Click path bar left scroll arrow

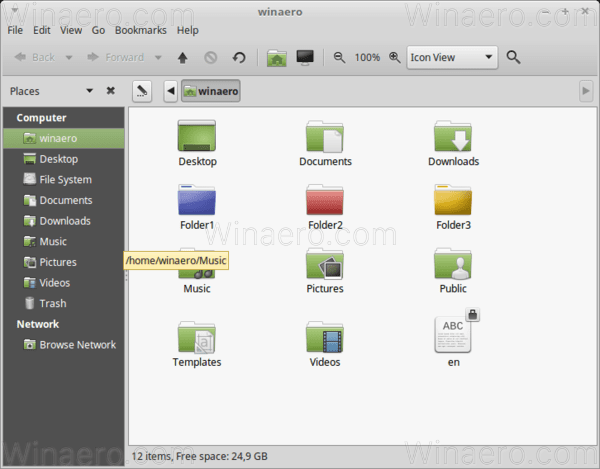pyautogui.click(x=171, y=91)
